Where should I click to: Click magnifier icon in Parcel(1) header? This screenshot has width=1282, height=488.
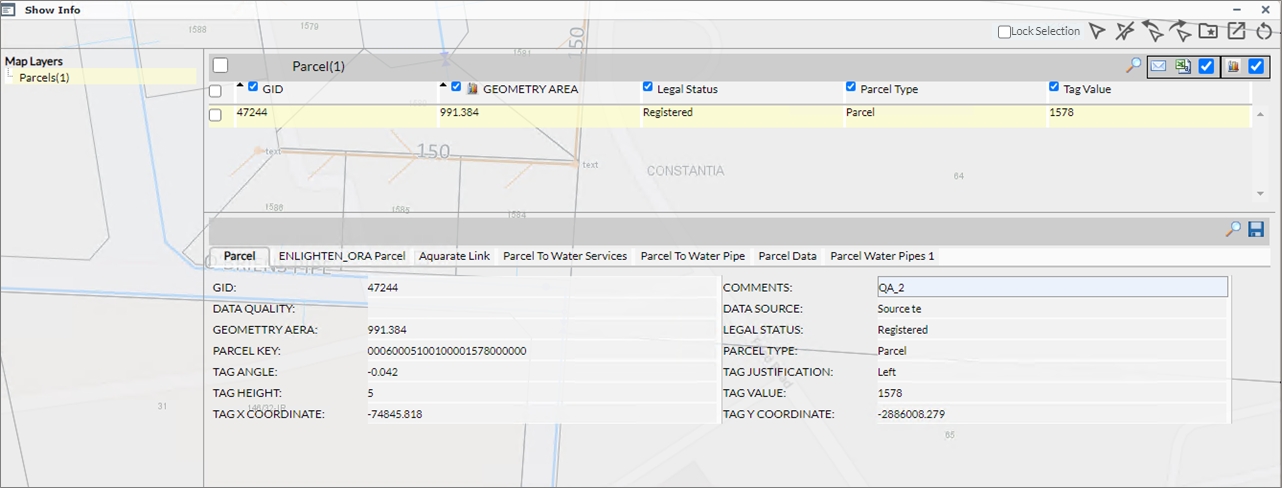(1133, 66)
